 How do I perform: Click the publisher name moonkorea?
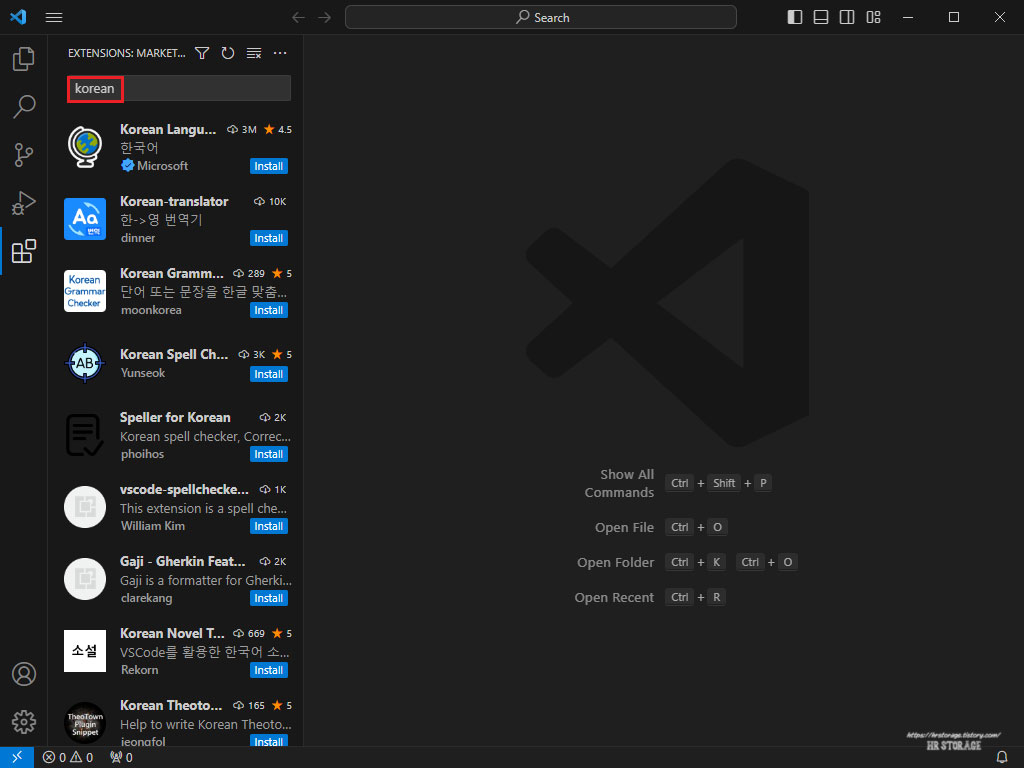point(151,310)
